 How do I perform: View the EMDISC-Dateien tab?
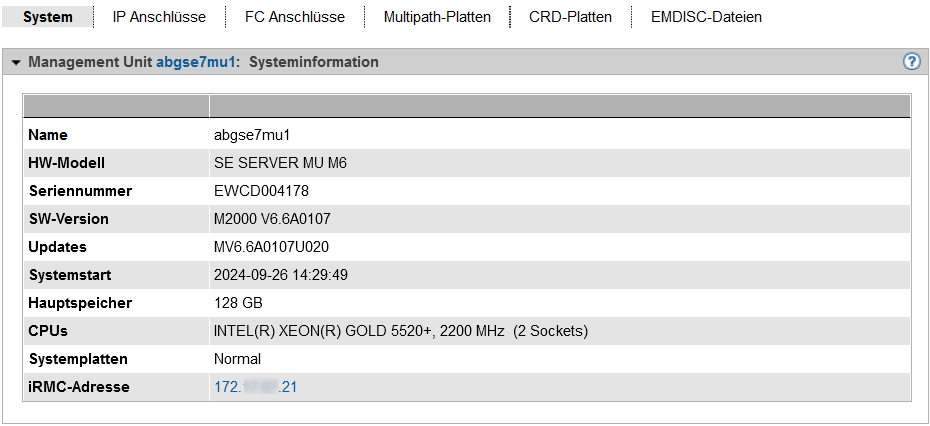706,17
